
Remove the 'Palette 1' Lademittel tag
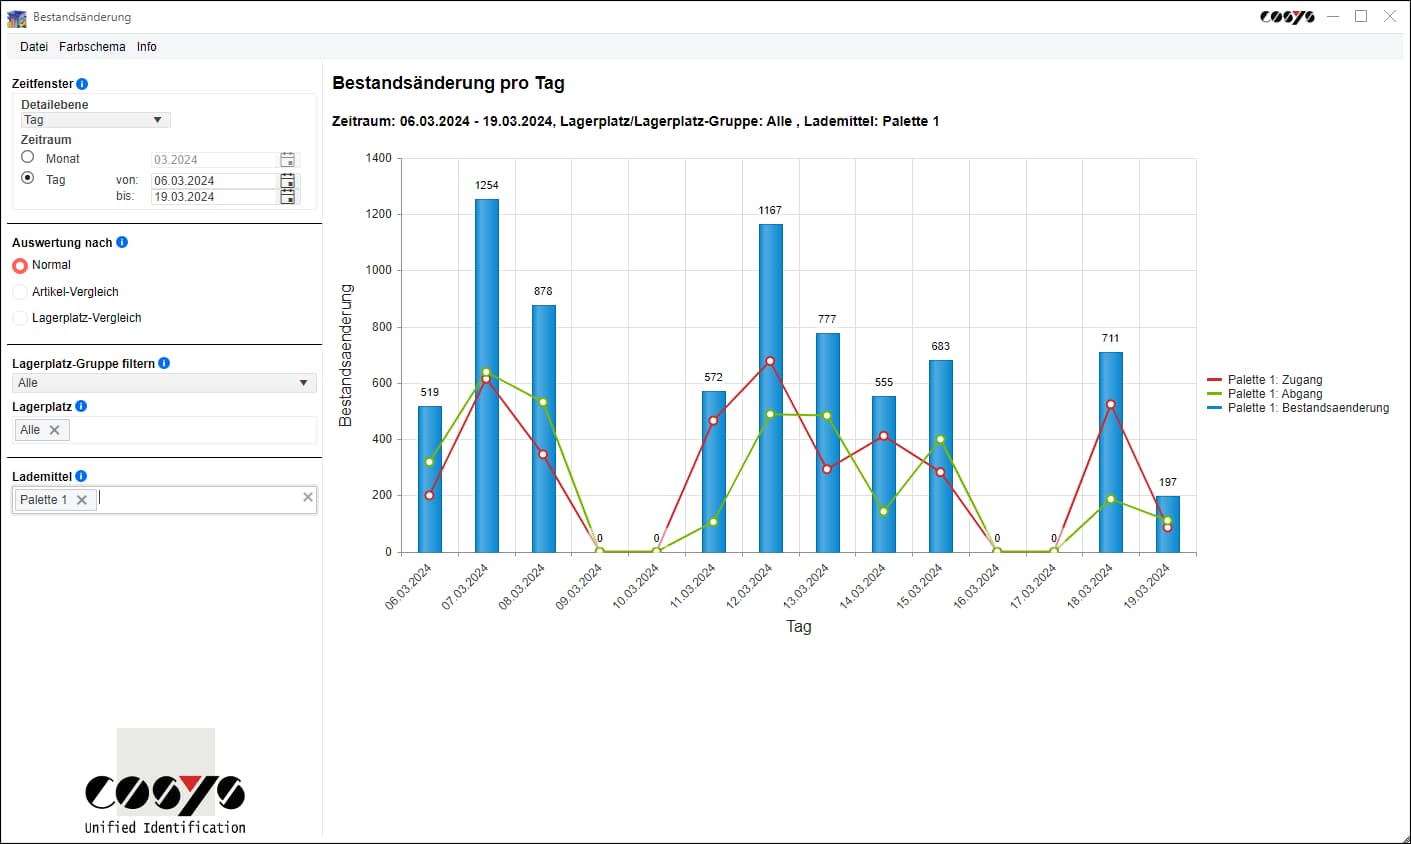click(x=82, y=500)
